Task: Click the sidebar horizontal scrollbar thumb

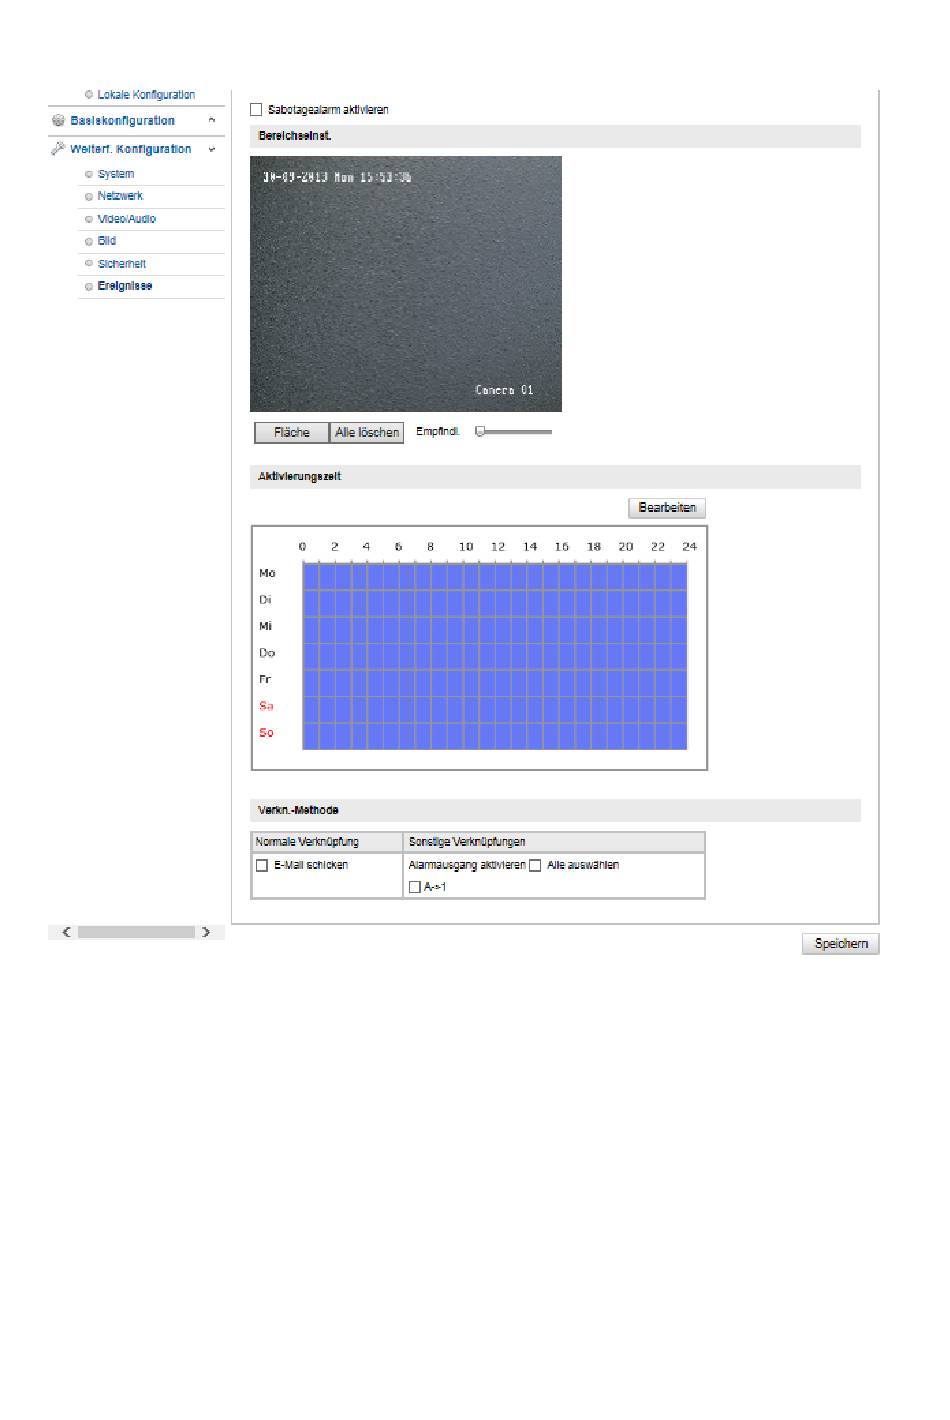Action: pyautogui.click(x=136, y=932)
